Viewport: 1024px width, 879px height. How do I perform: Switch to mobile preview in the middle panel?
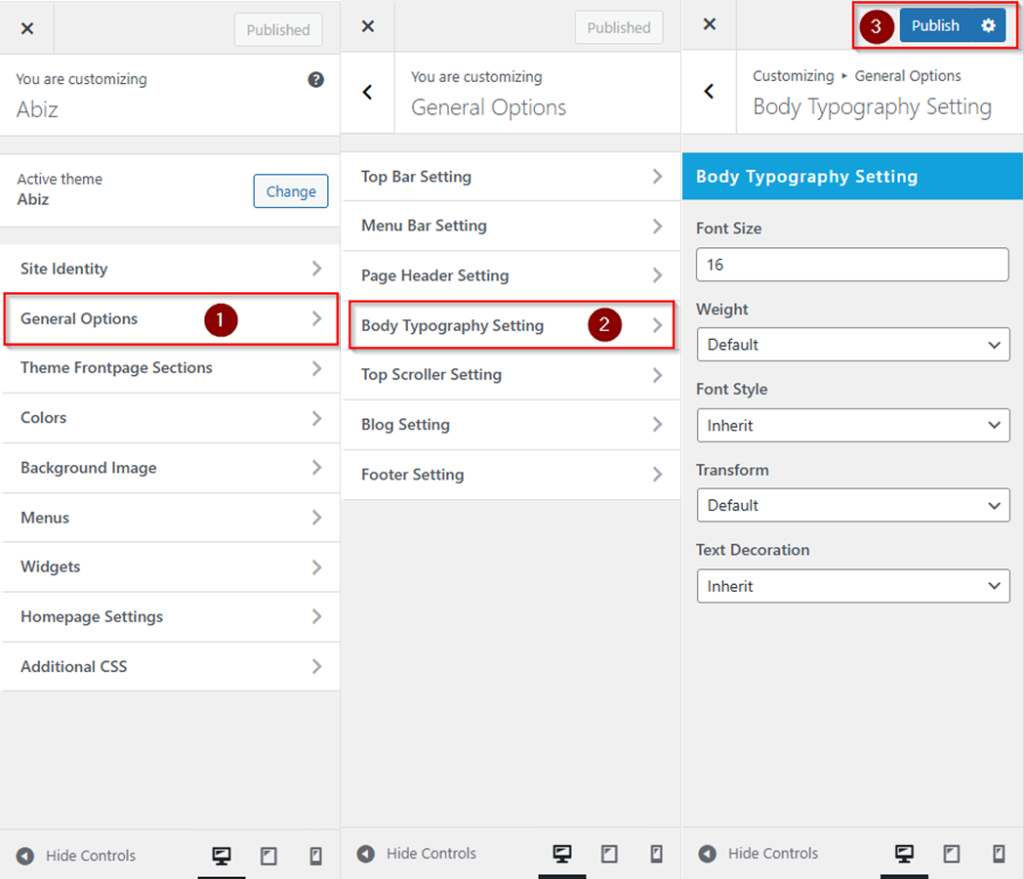pyautogui.click(x=656, y=854)
